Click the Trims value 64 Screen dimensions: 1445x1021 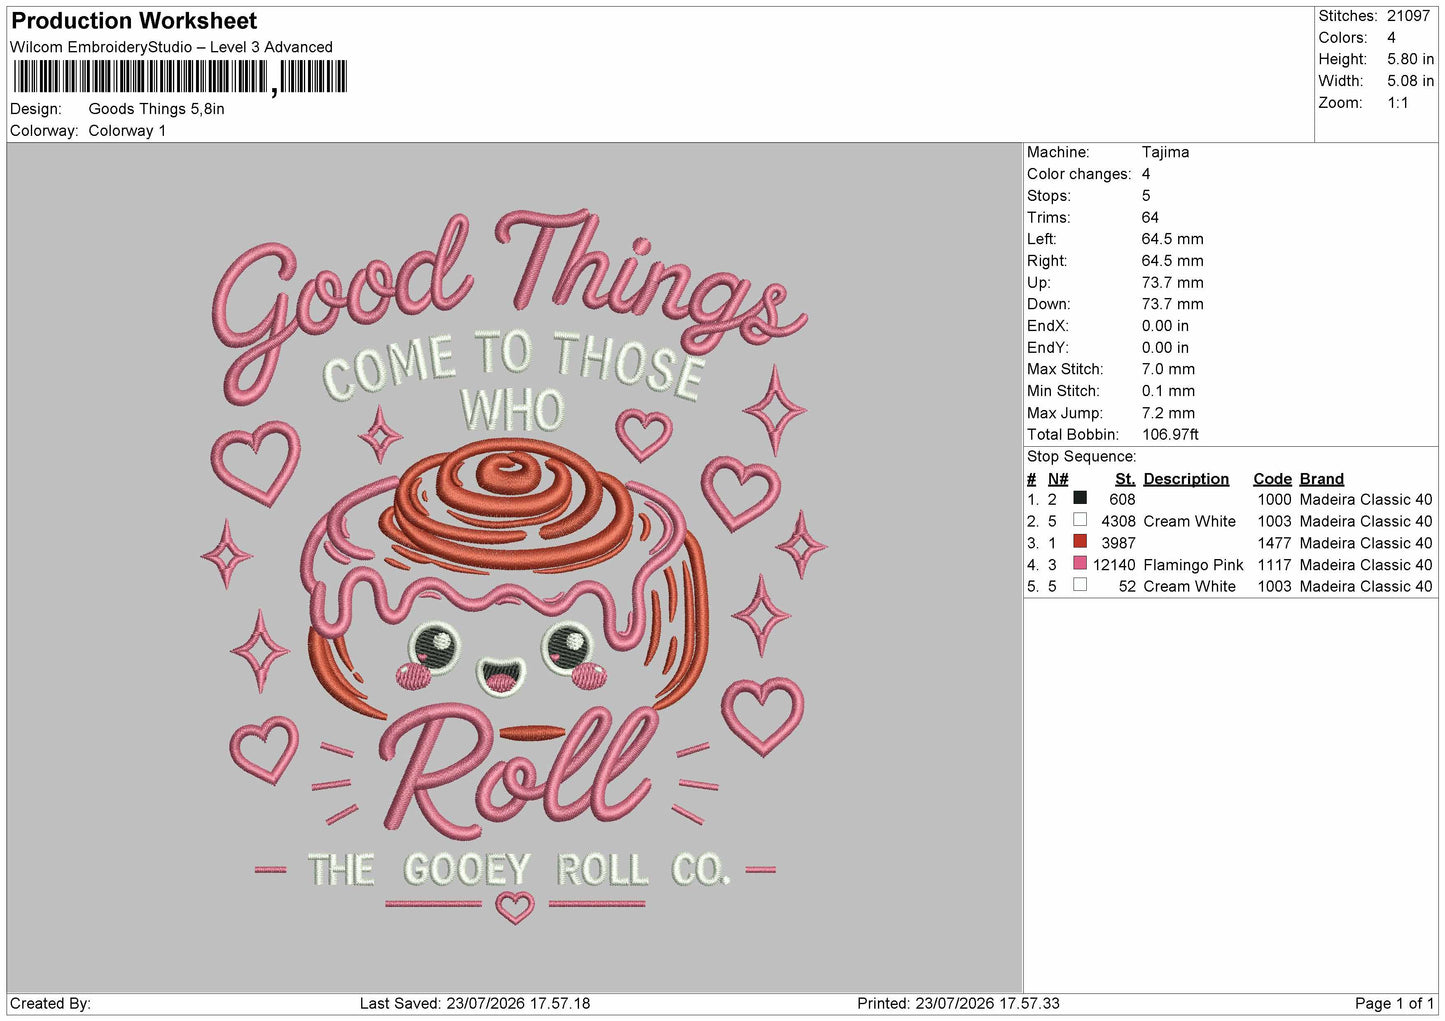point(1150,217)
